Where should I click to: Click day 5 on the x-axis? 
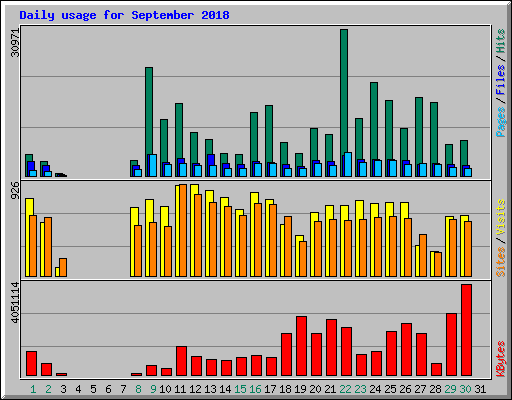(93, 389)
